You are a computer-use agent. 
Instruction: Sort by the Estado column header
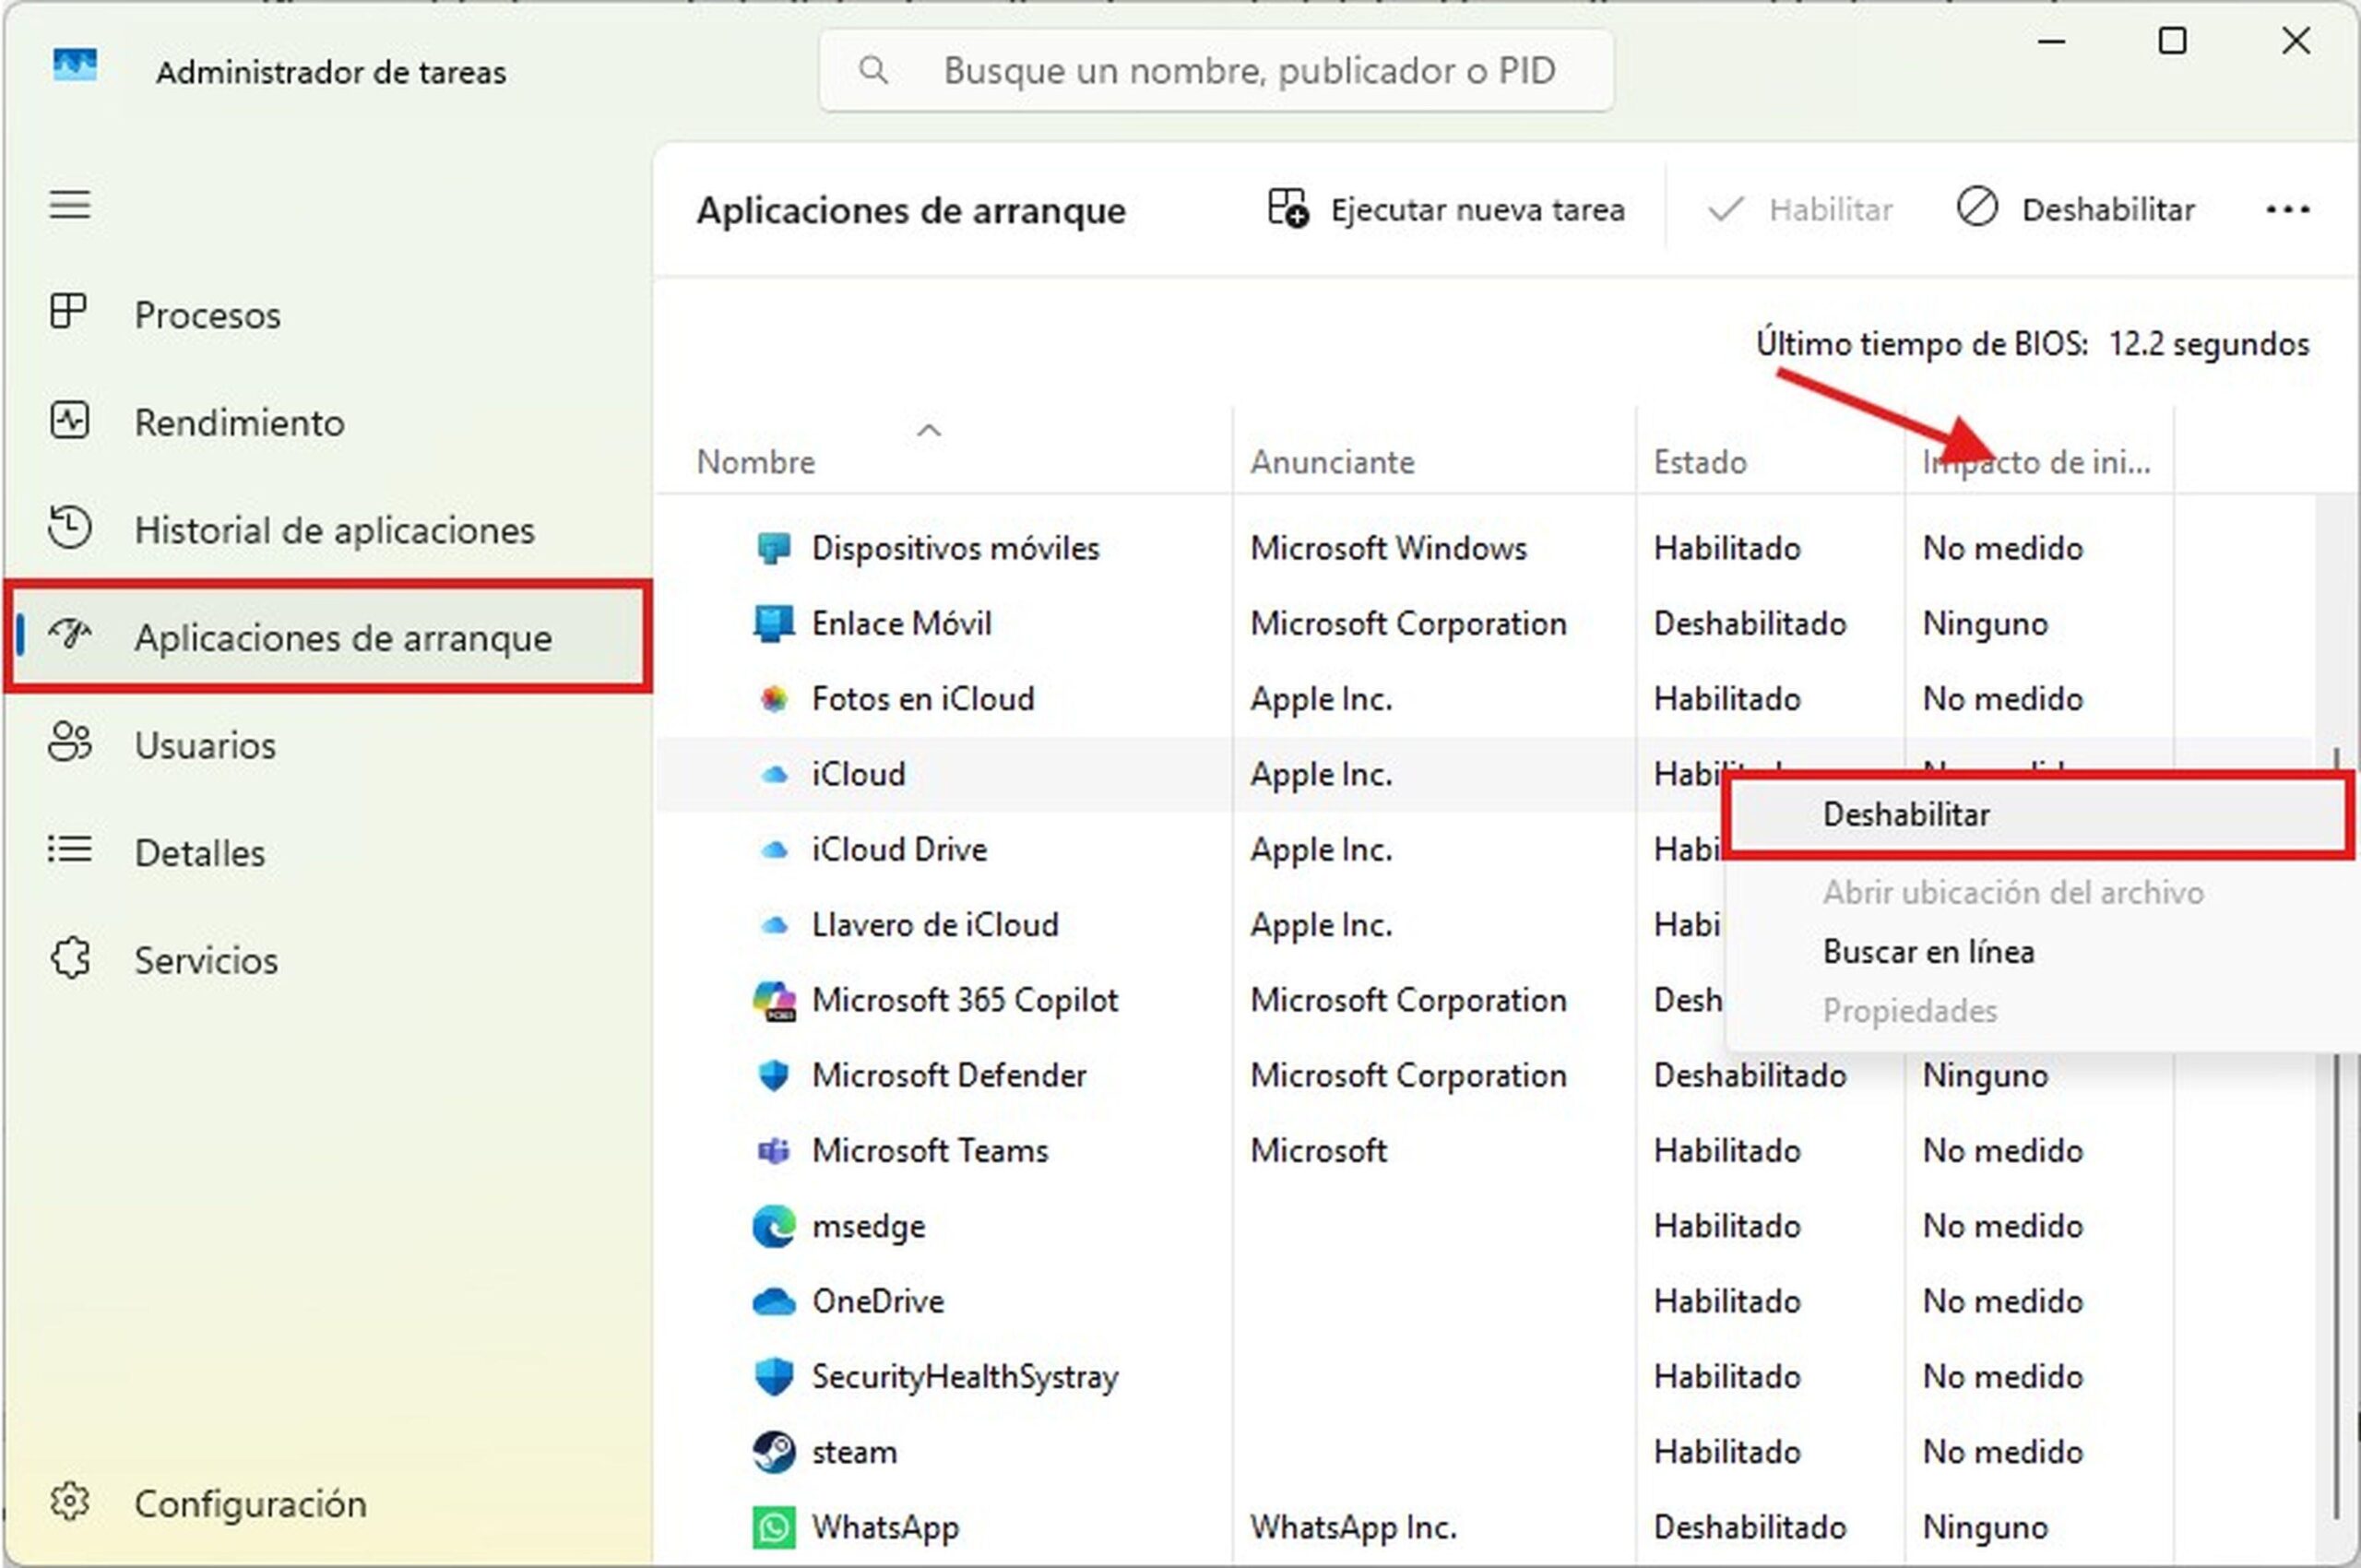point(1700,462)
